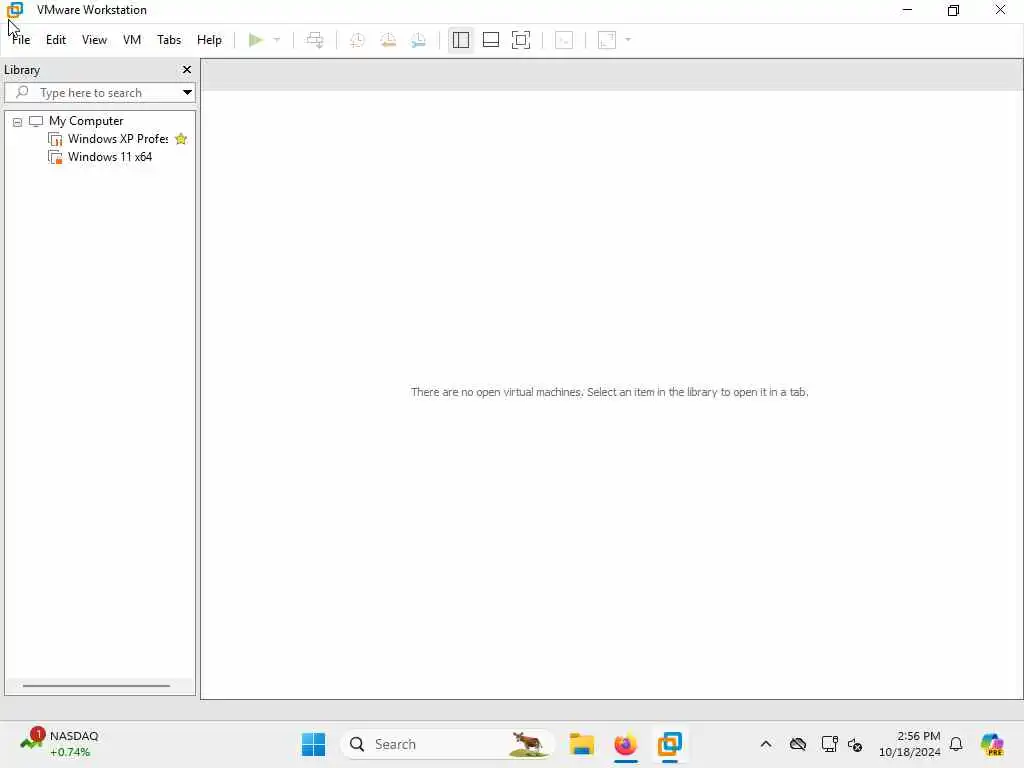Open File Explorer from the taskbar
The image size is (1024, 768).
tap(581, 744)
